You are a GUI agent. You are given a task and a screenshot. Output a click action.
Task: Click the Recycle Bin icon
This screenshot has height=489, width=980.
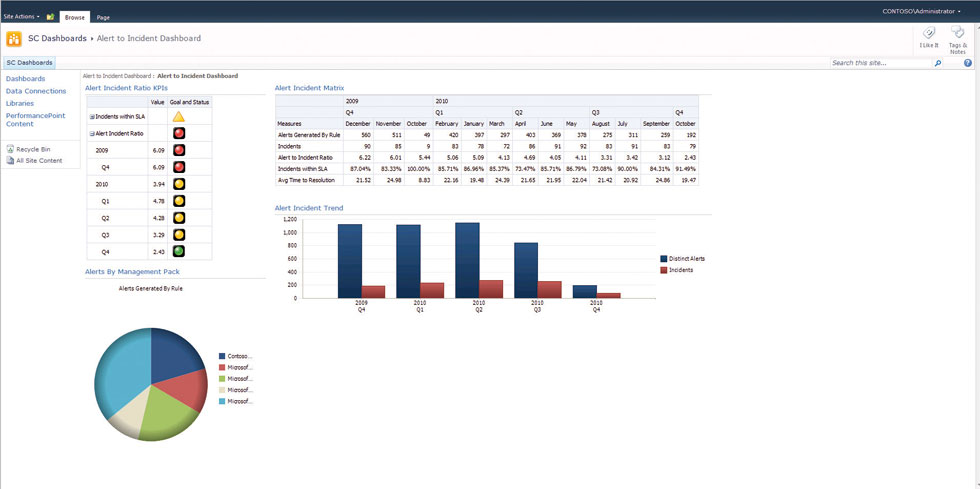point(10,149)
